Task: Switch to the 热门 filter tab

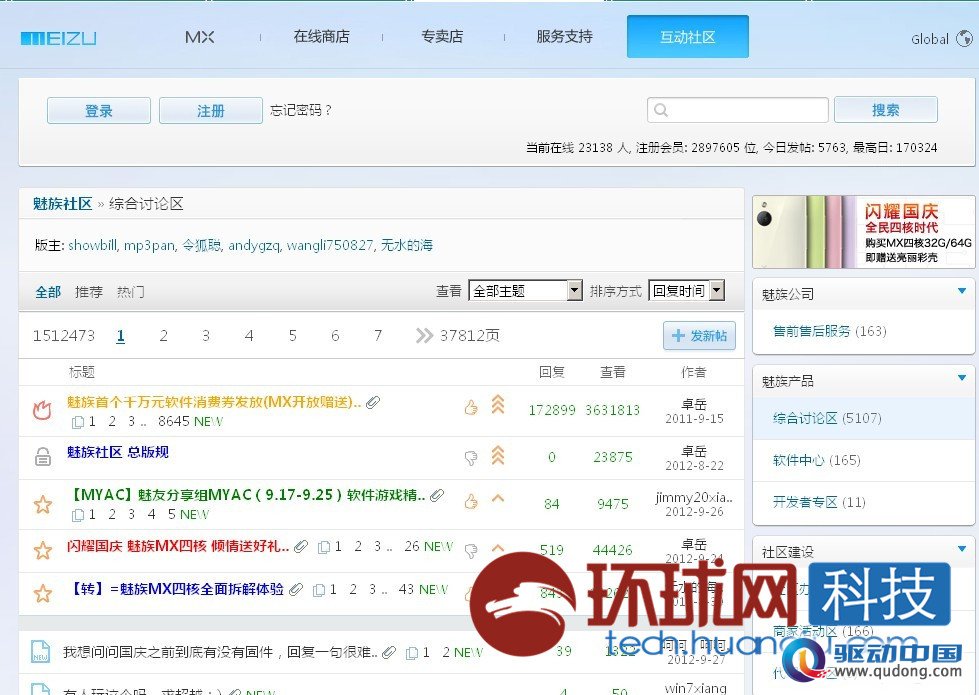Action: click(x=130, y=292)
